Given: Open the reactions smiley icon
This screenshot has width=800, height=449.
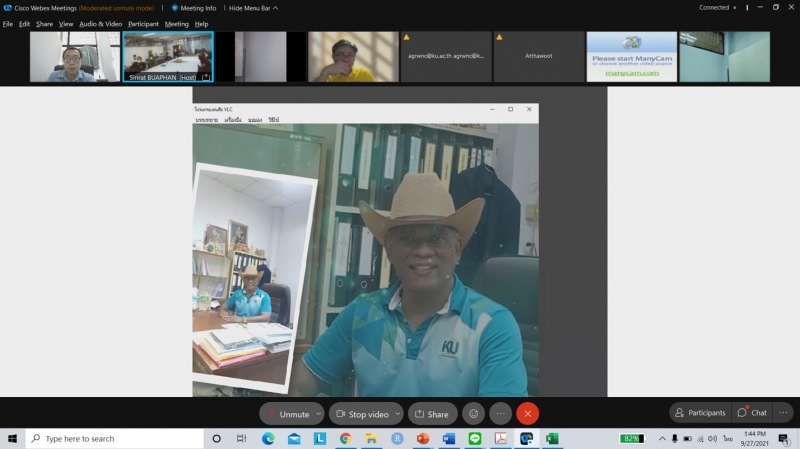Looking at the screenshot, I should [x=473, y=413].
